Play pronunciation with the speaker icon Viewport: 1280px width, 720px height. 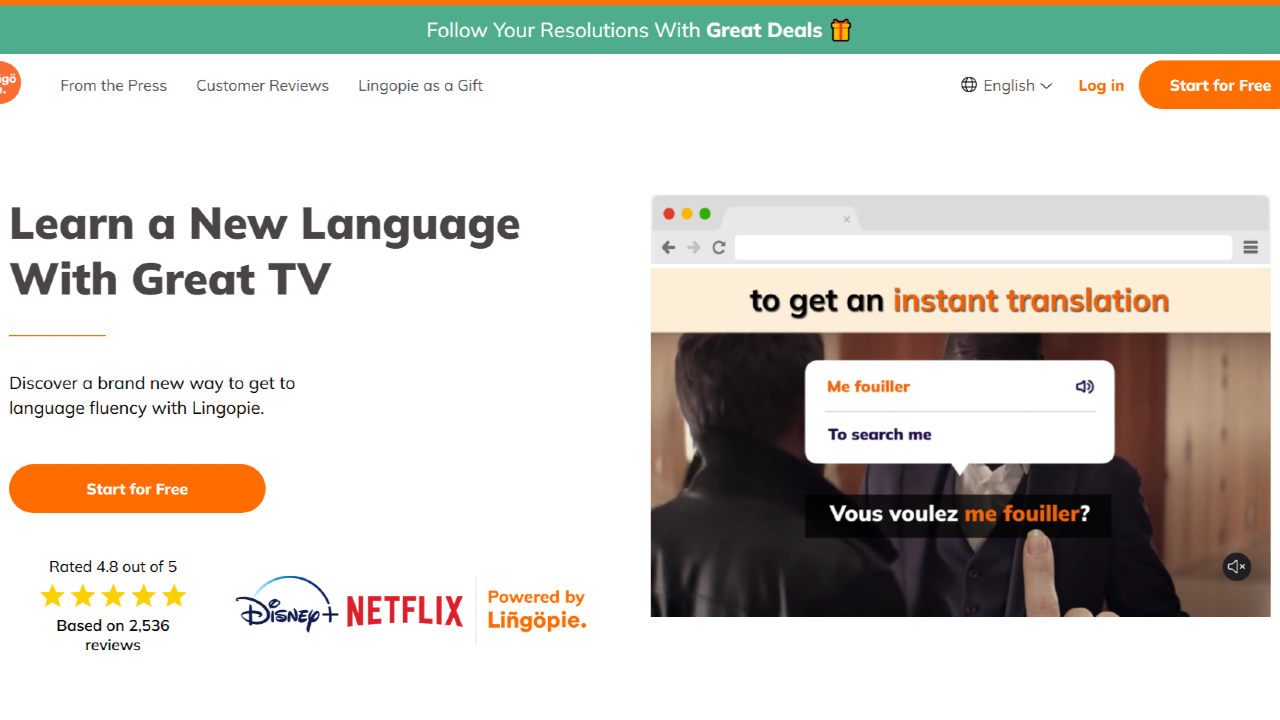(x=1084, y=387)
